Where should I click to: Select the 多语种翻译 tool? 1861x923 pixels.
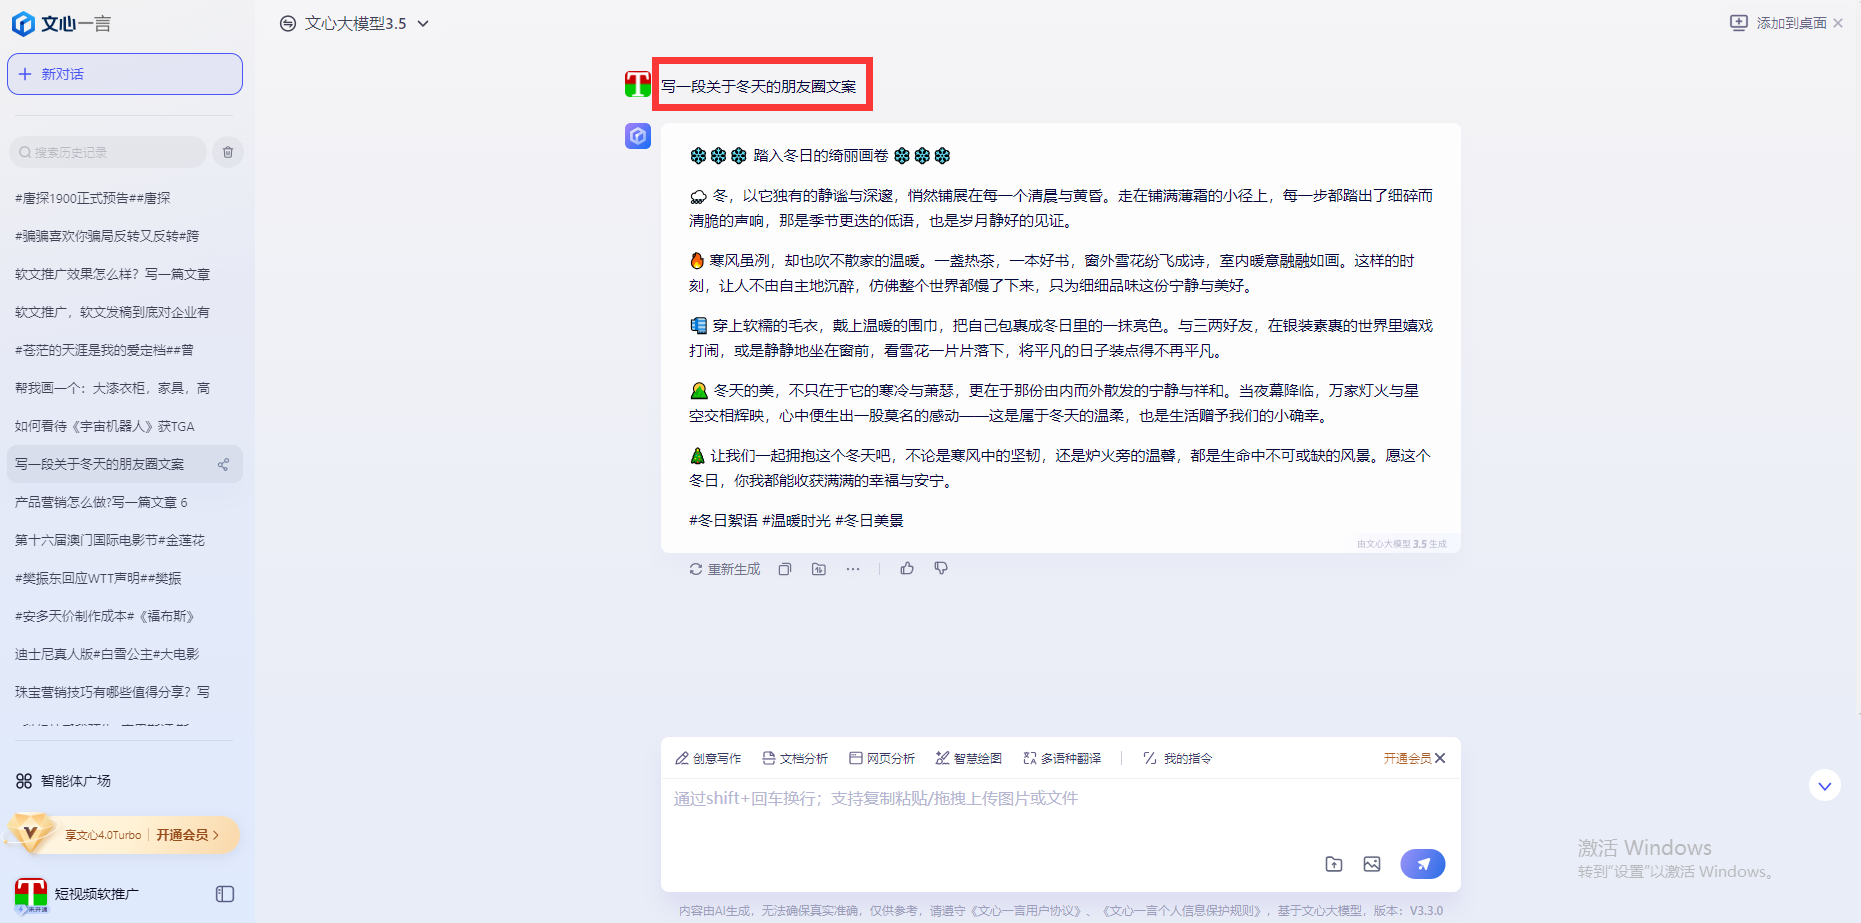pos(1062,758)
